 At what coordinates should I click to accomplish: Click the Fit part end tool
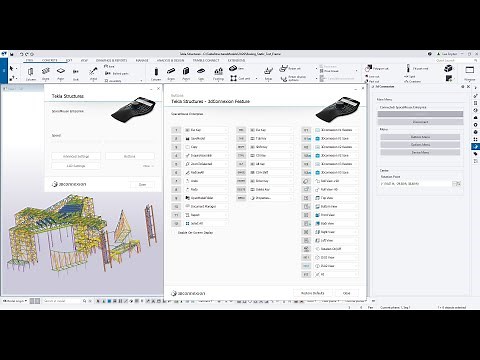(417, 68)
